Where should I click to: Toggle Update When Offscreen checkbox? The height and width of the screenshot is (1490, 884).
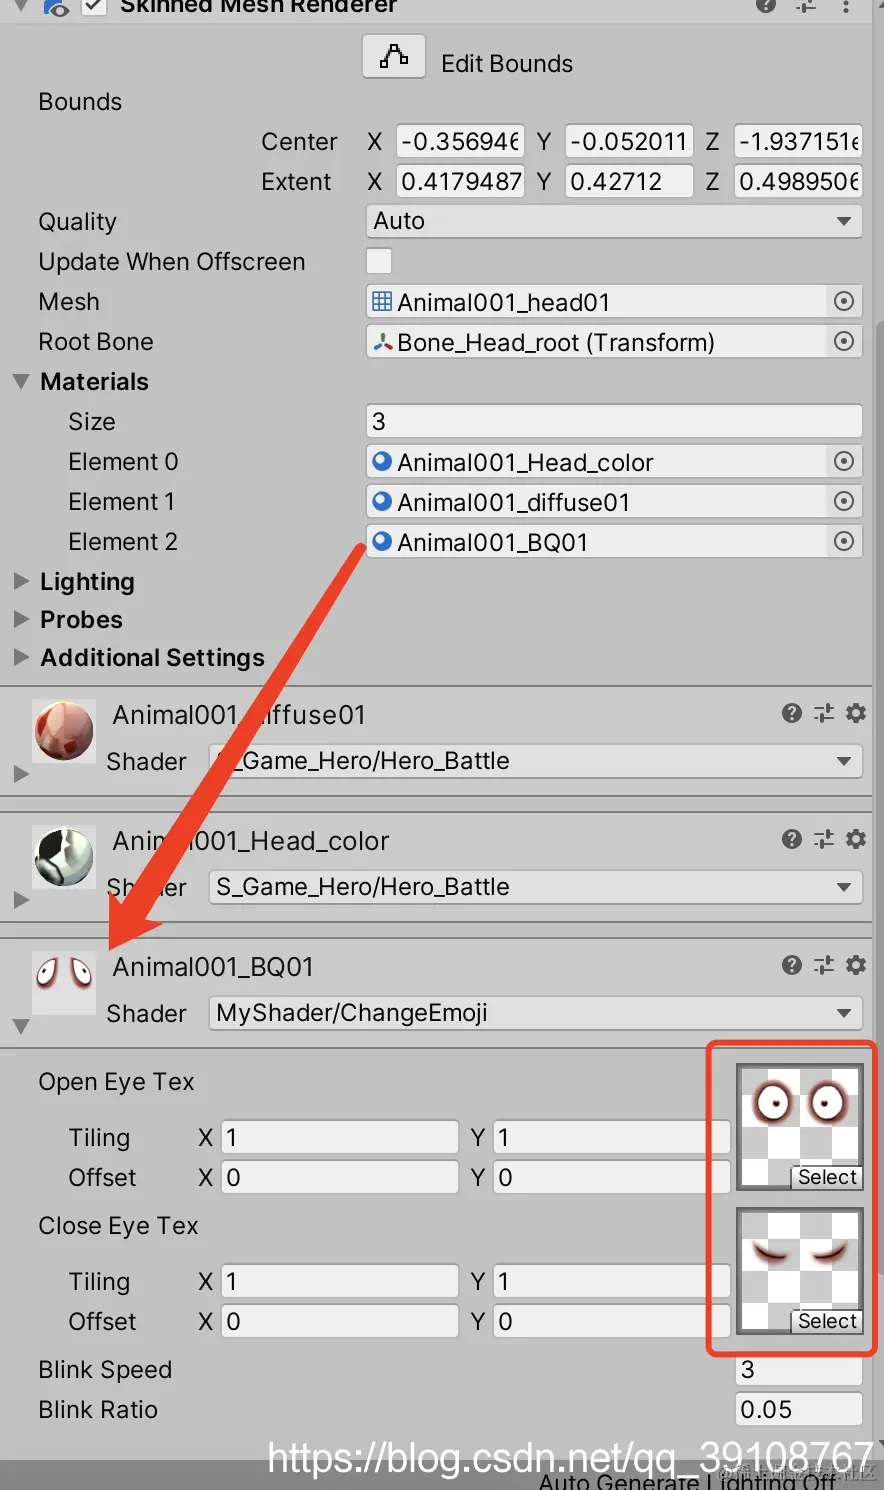click(x=379, y=261)
